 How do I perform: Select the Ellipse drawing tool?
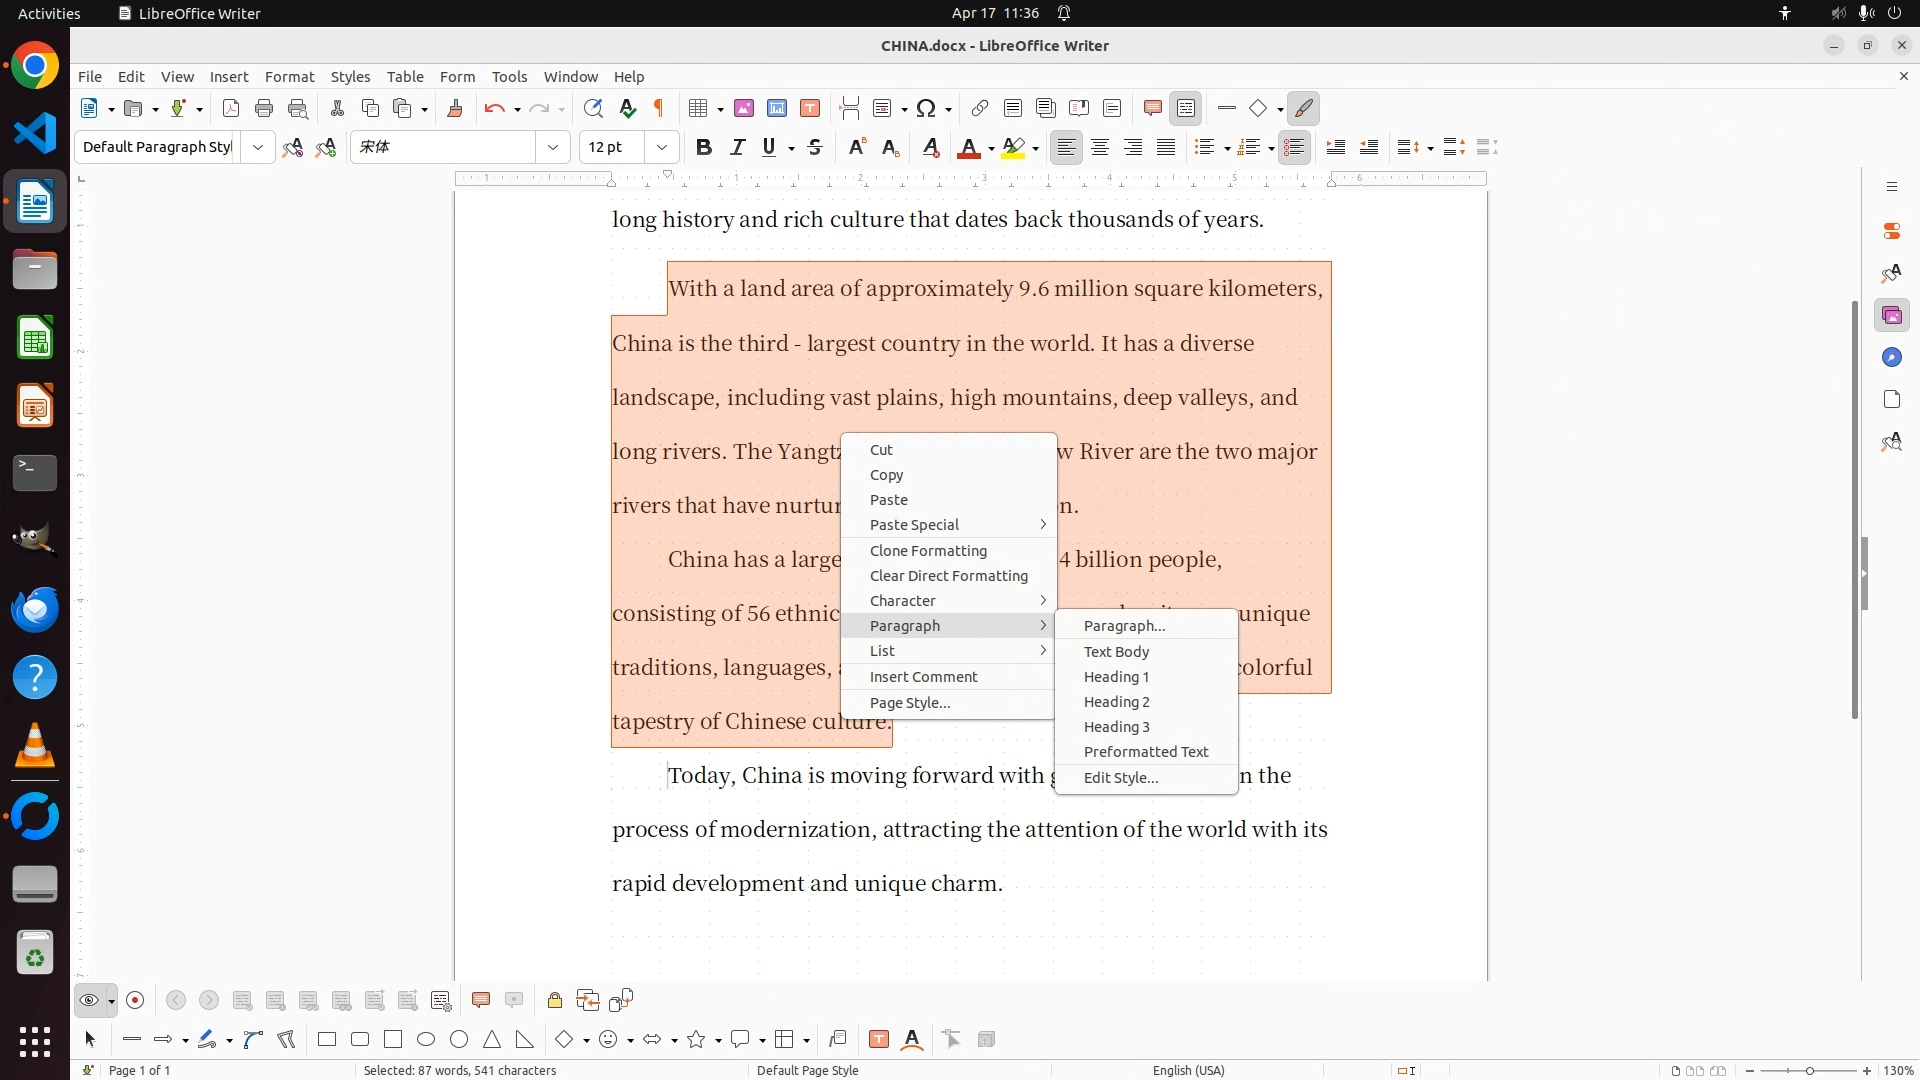click(426, 1040)
